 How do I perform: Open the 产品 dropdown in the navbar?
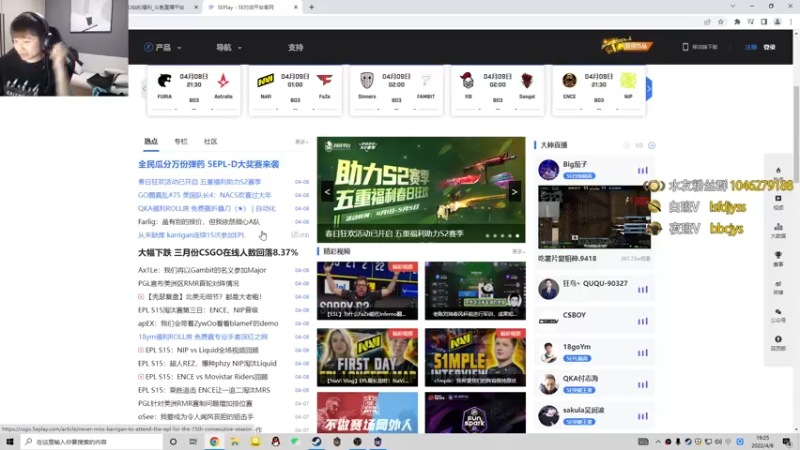(163, 47)
